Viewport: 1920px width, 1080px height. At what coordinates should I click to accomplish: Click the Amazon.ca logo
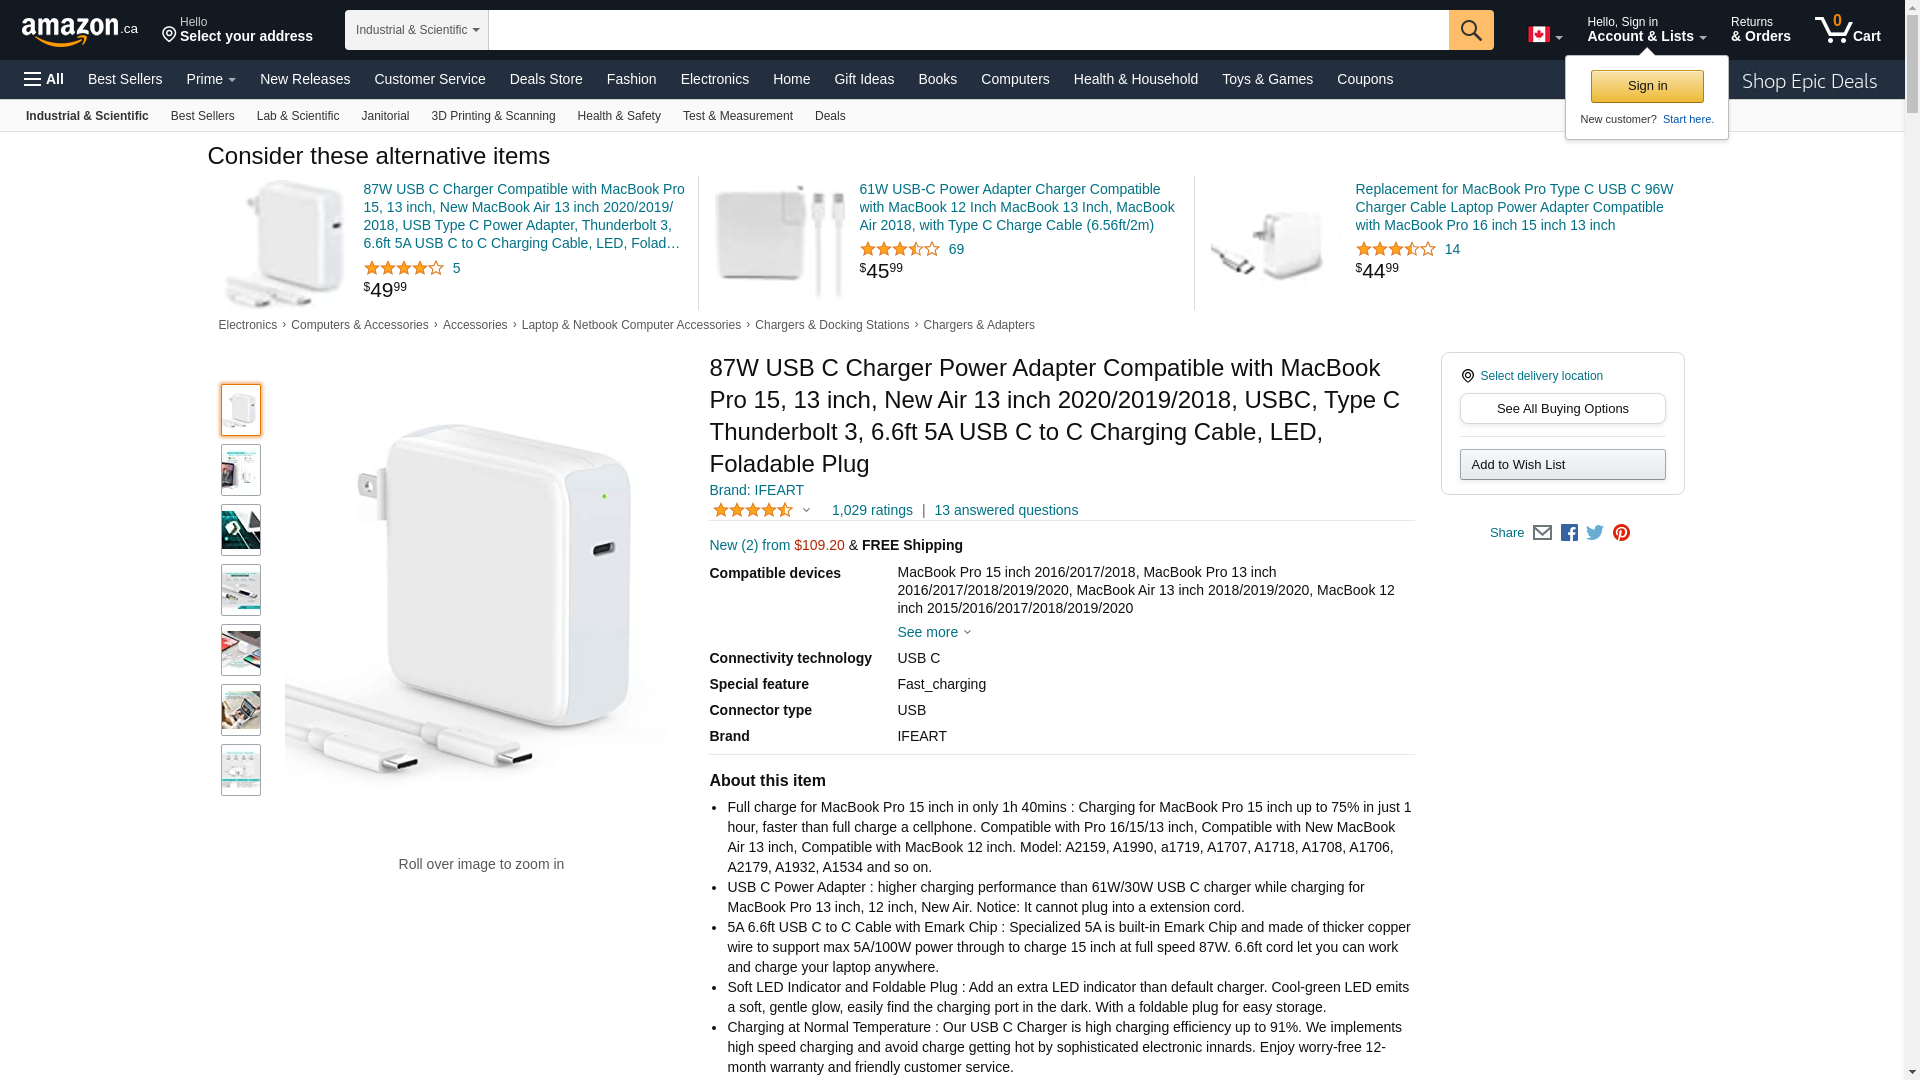[x=80, y=31]
